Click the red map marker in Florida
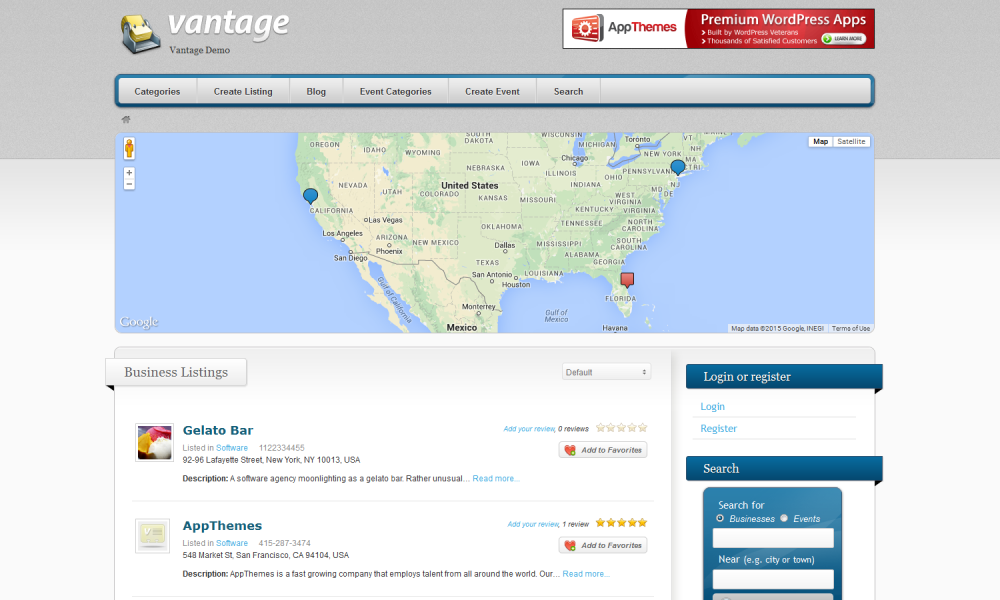This screenshot has height=600, width=1000. tap(628, 280)
